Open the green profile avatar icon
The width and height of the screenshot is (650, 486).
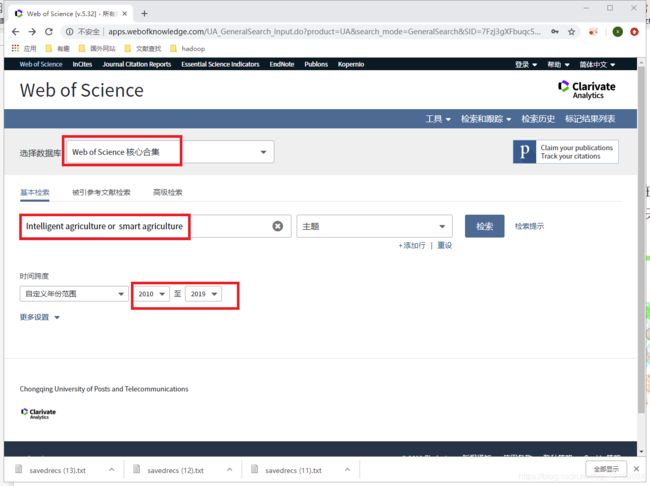pos(618,32)
